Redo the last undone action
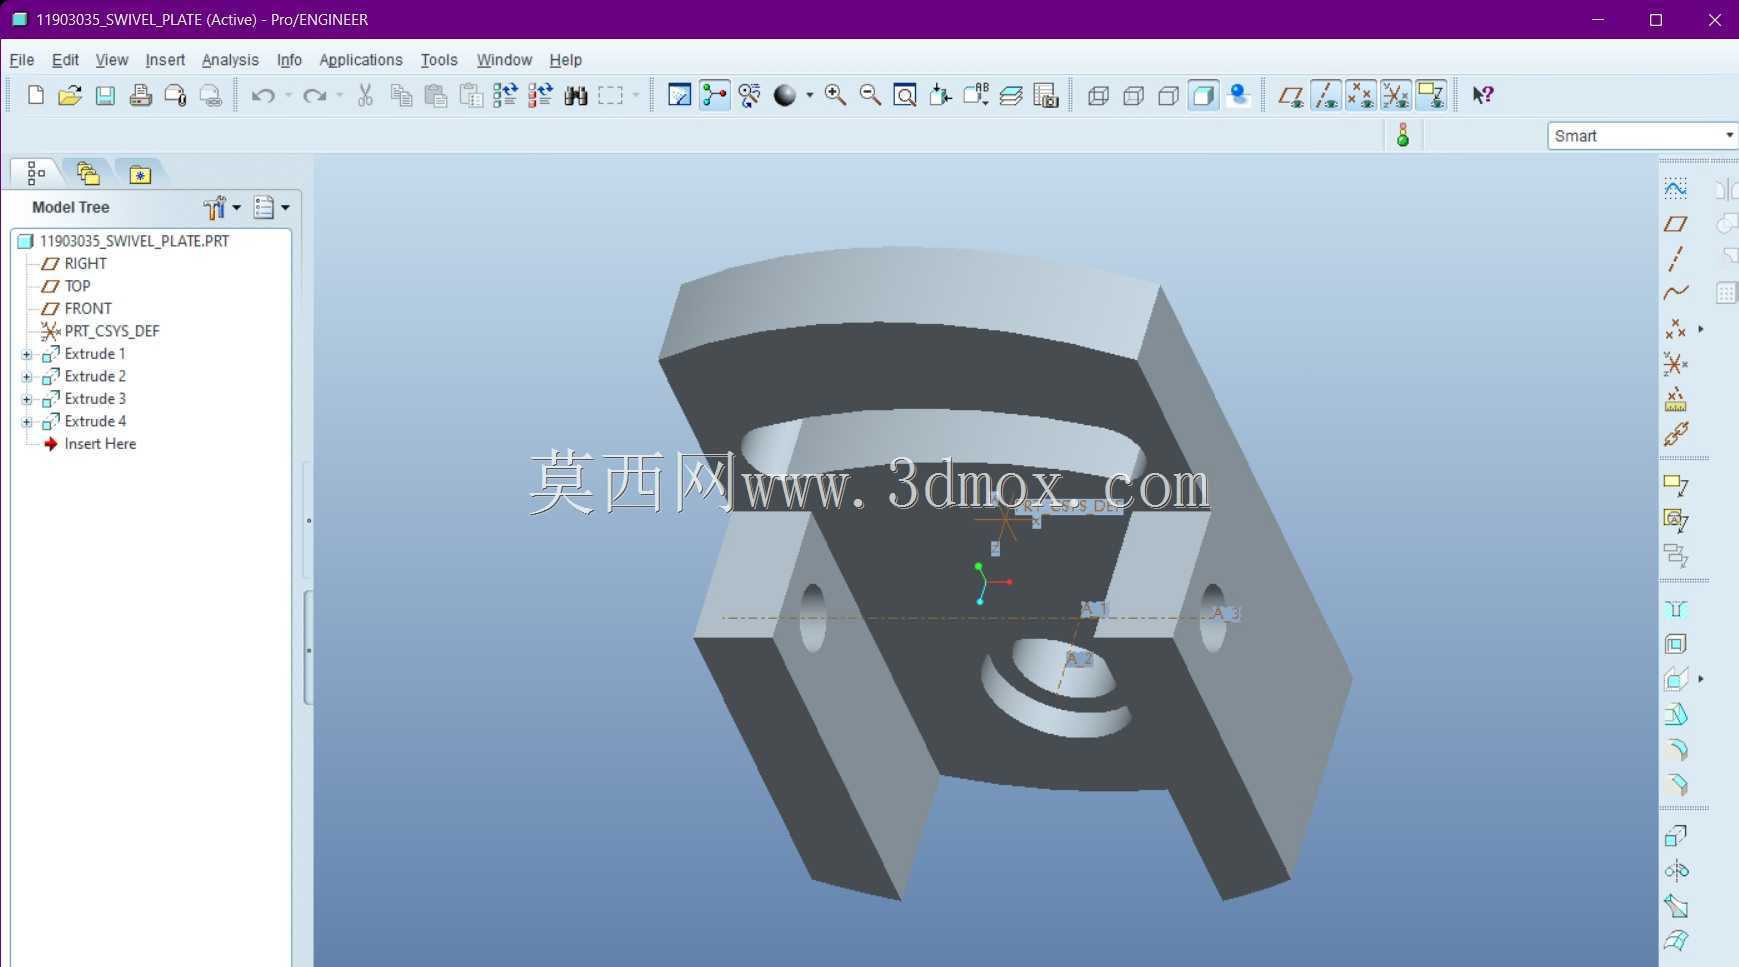The height and width of the screenshot is (967, 1739). coord(315,96)
